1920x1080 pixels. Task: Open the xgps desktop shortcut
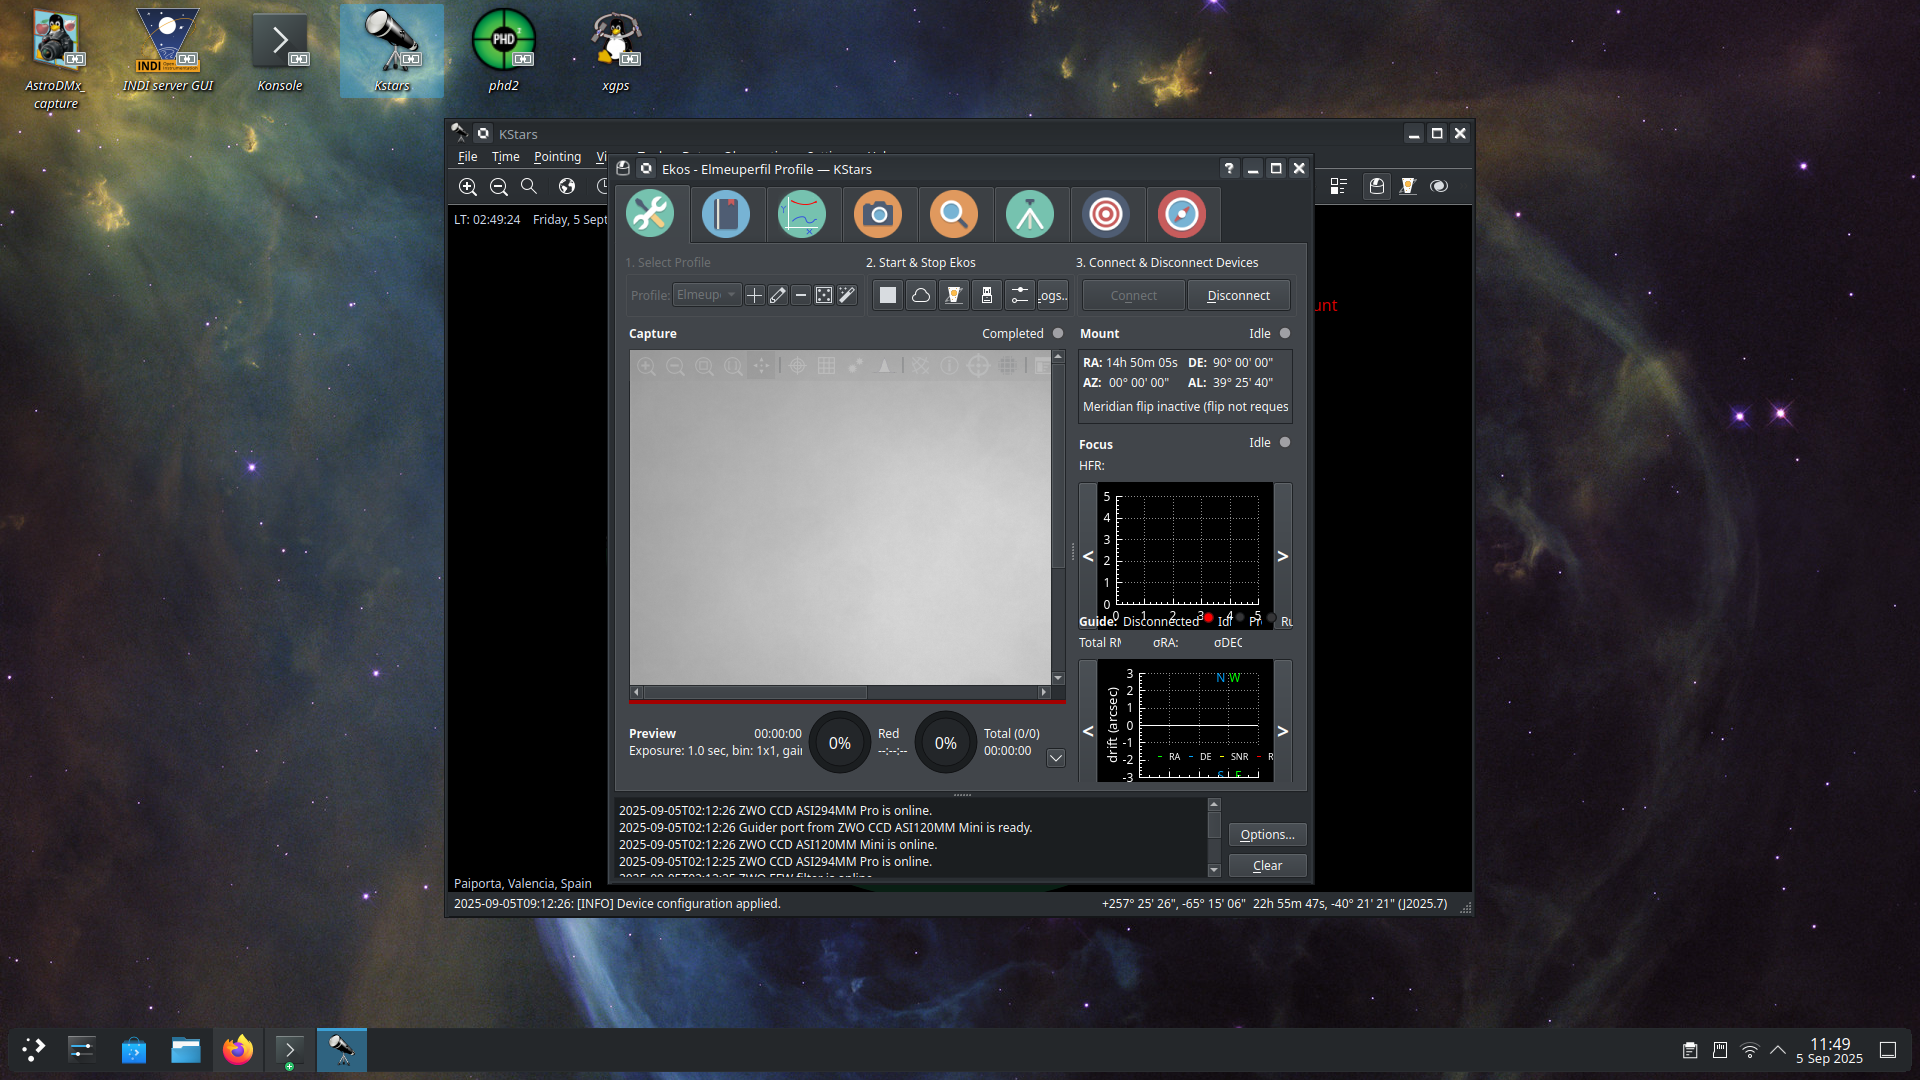pyautogui.click(x=616, y=51)
